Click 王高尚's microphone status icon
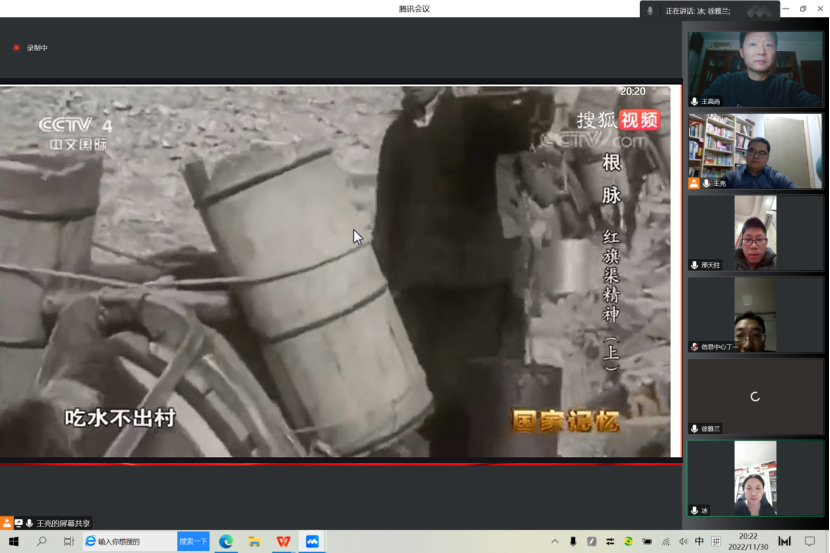Image resolution: width=830 pixels, height=553 pixels. (694, 102)
